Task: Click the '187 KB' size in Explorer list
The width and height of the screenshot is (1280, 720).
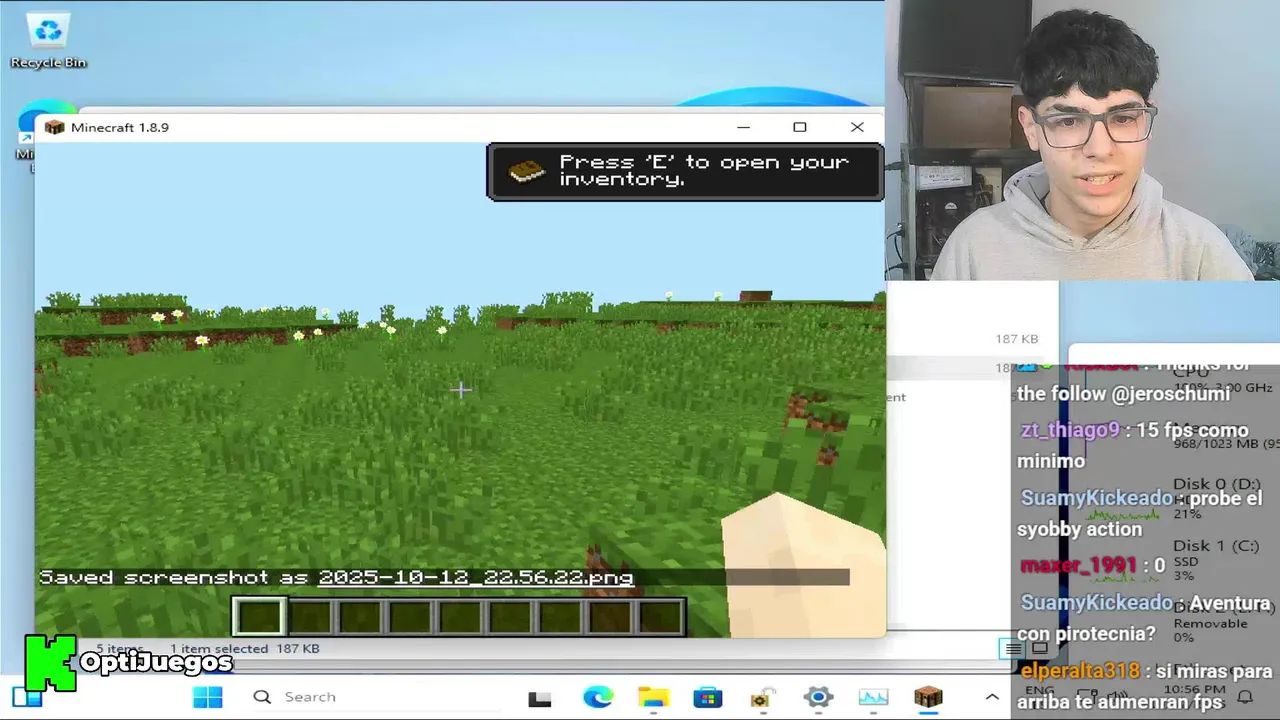Action: (1016, 339)
